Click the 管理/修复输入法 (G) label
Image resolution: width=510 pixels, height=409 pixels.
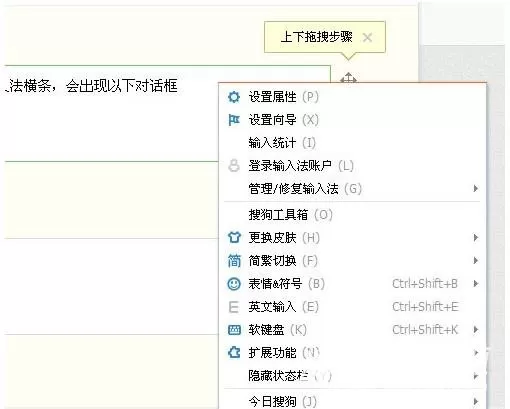coord(305,189)
